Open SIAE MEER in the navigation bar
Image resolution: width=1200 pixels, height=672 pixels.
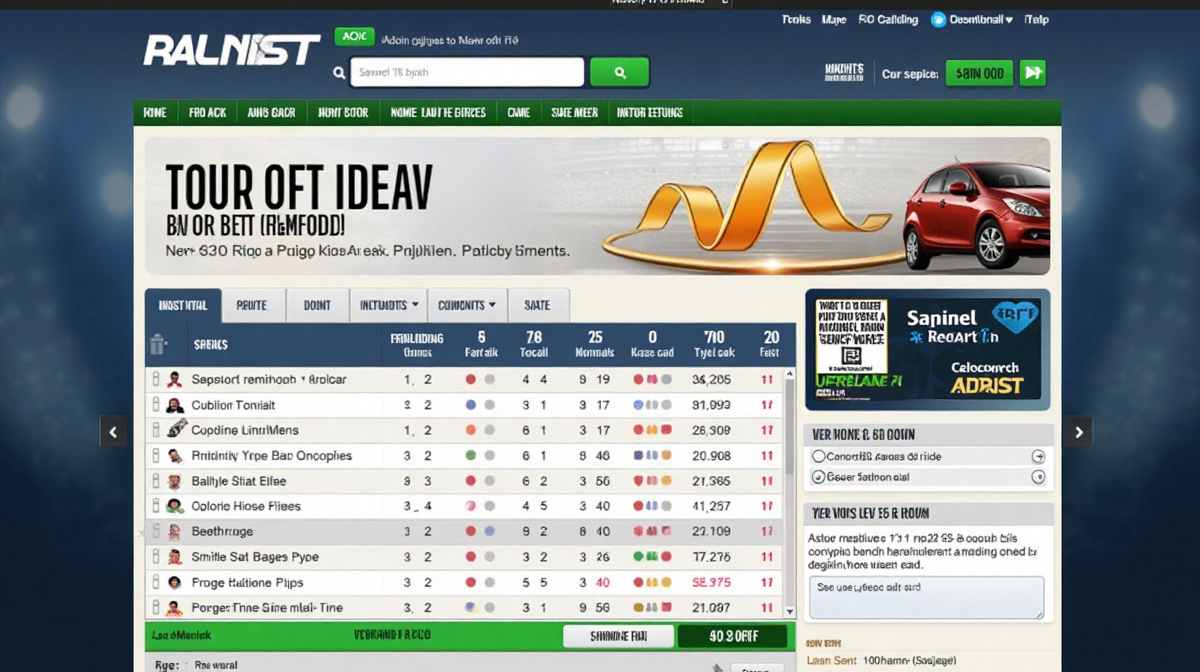[x=574, y=113]
